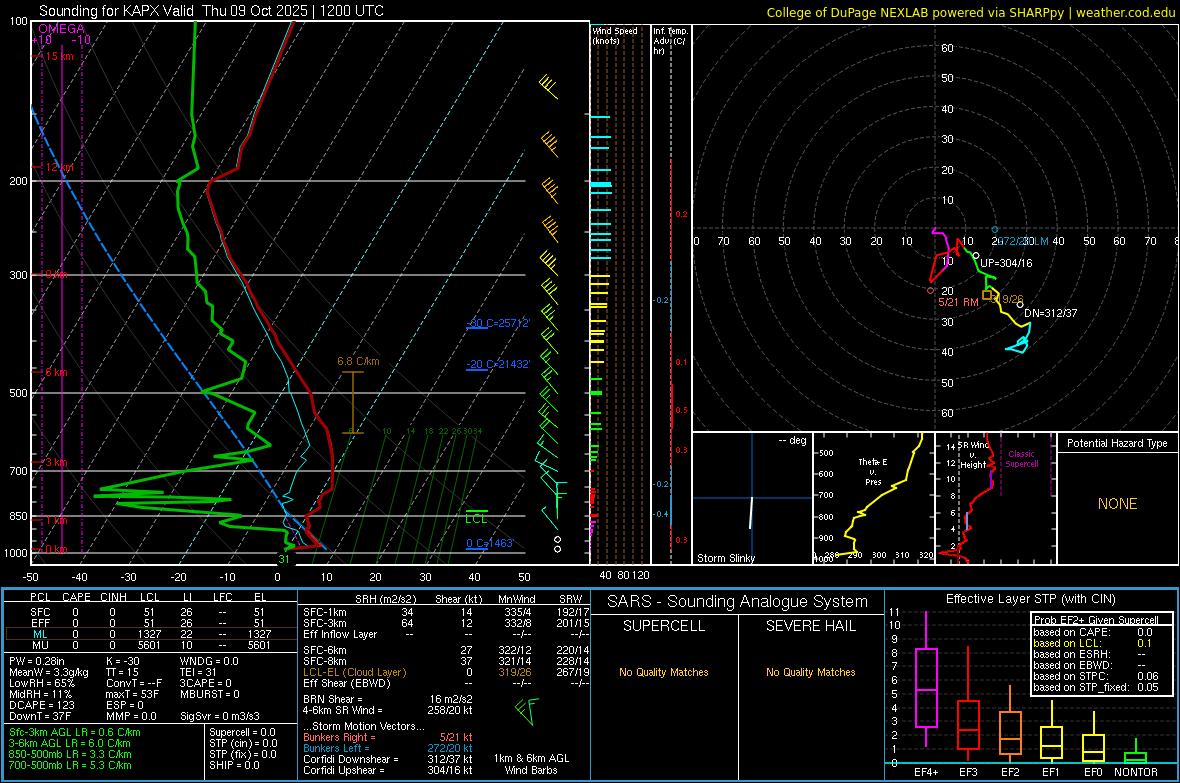Click the SHIP = 0.0 value
The height and width of the screenshot is (783, 1180).
click(234, 766)
